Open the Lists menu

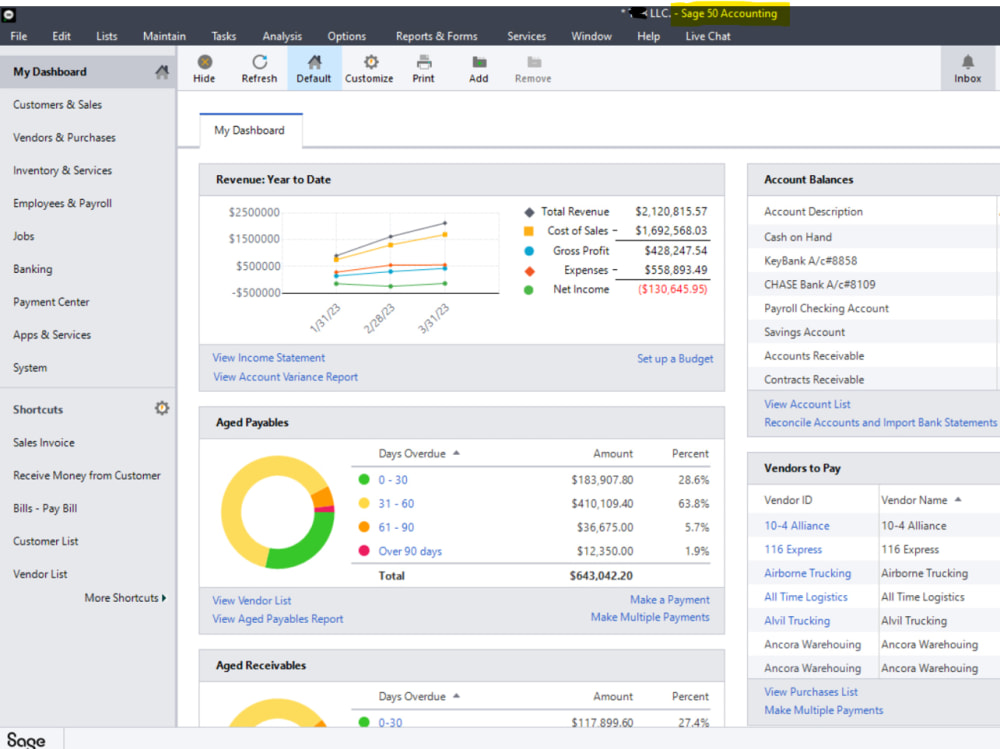coord(107,36)
